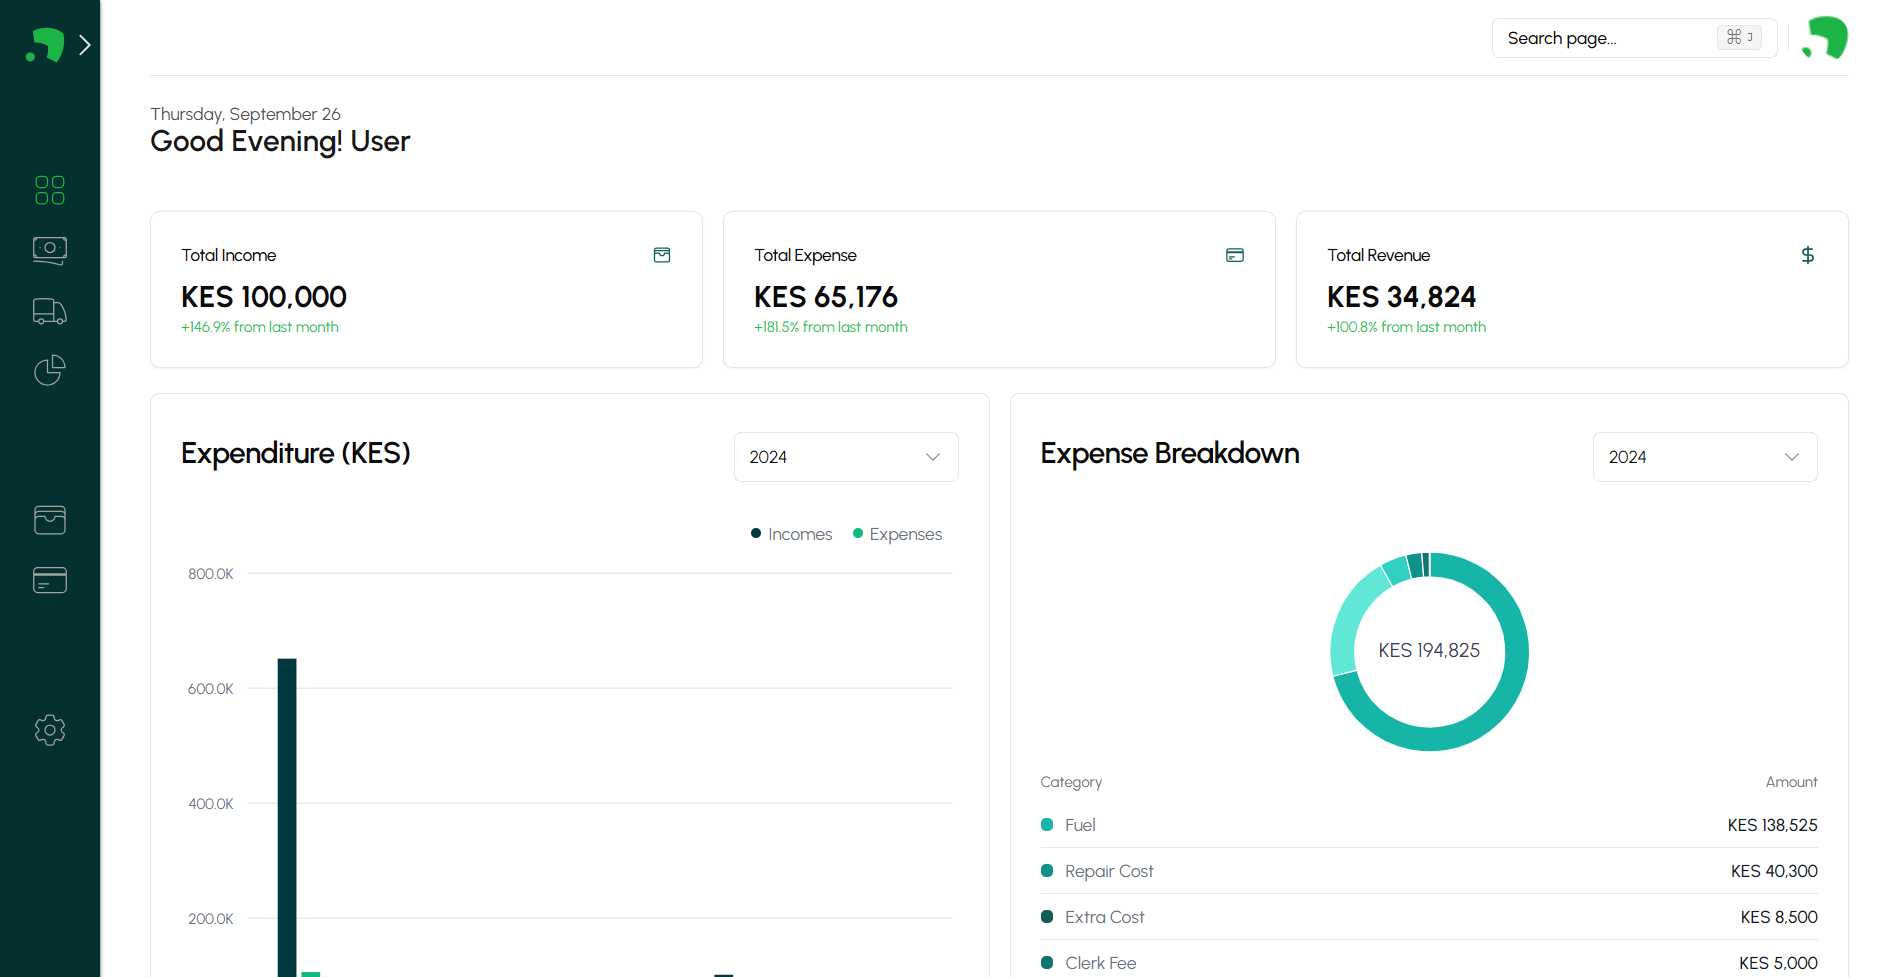Click the user avatar in top right

point(1825,38)
